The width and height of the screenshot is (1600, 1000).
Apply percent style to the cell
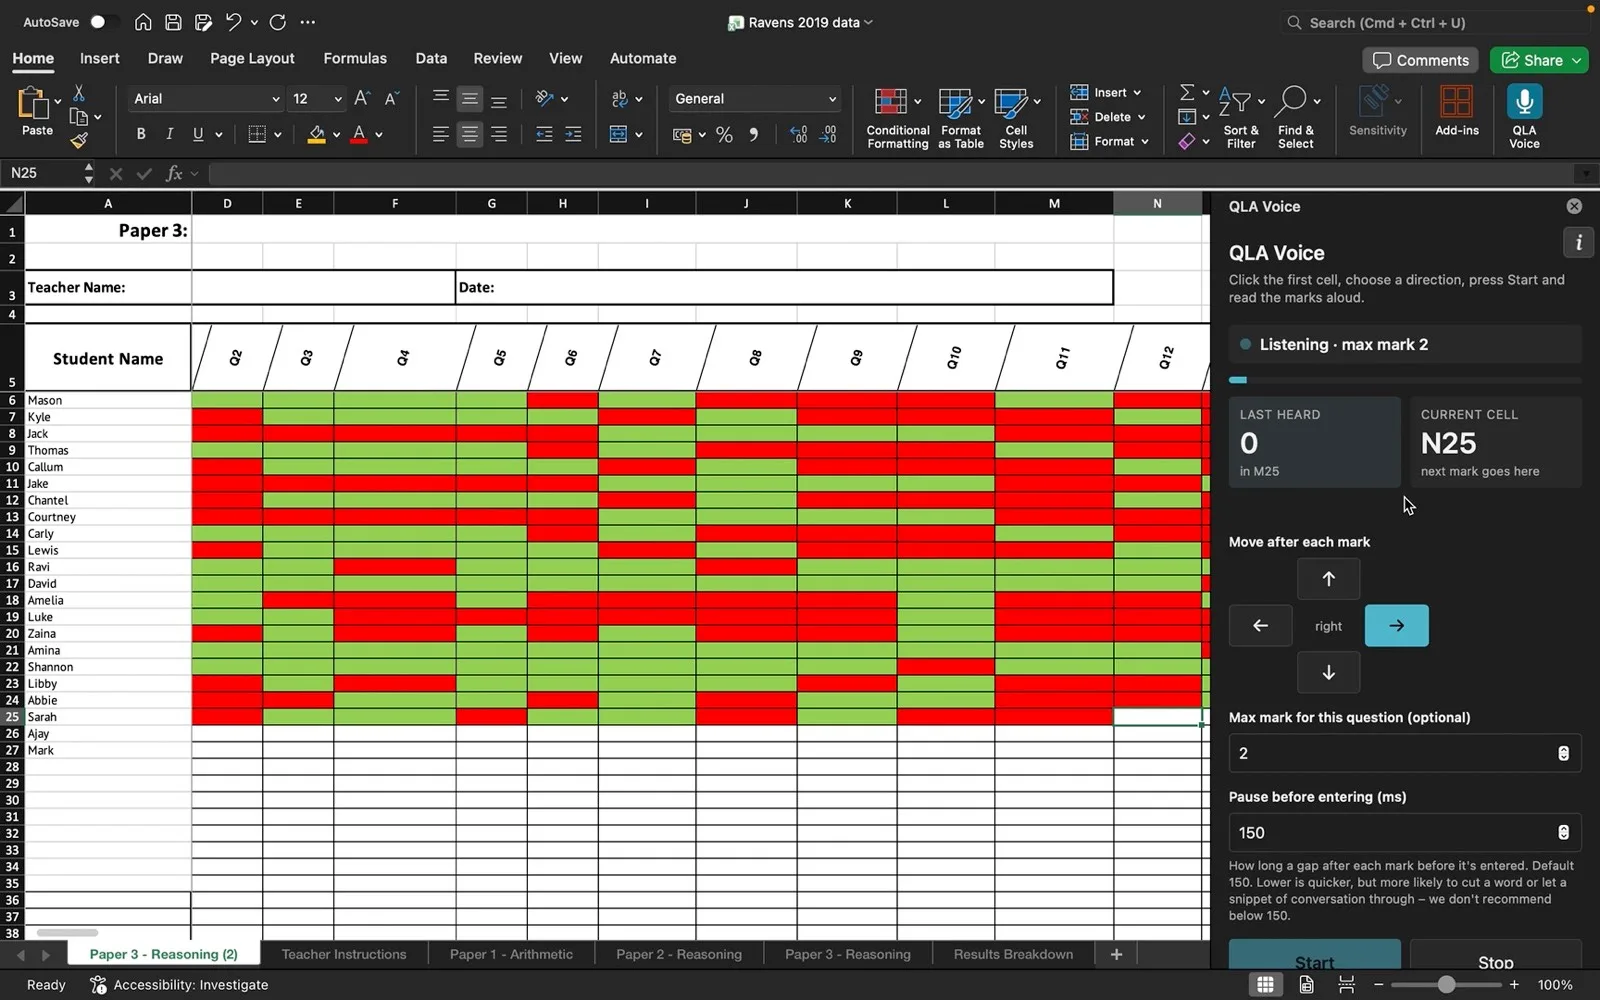click(724, 134)
